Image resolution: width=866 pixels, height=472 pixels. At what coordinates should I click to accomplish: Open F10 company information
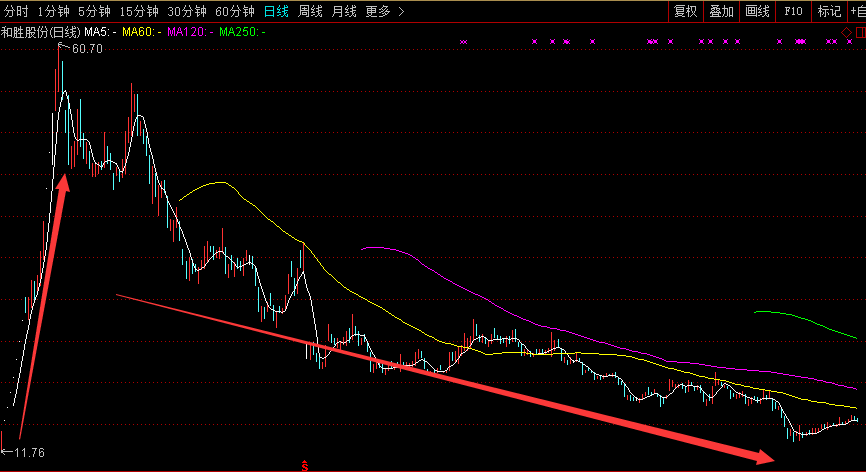[x=793, y=11]
